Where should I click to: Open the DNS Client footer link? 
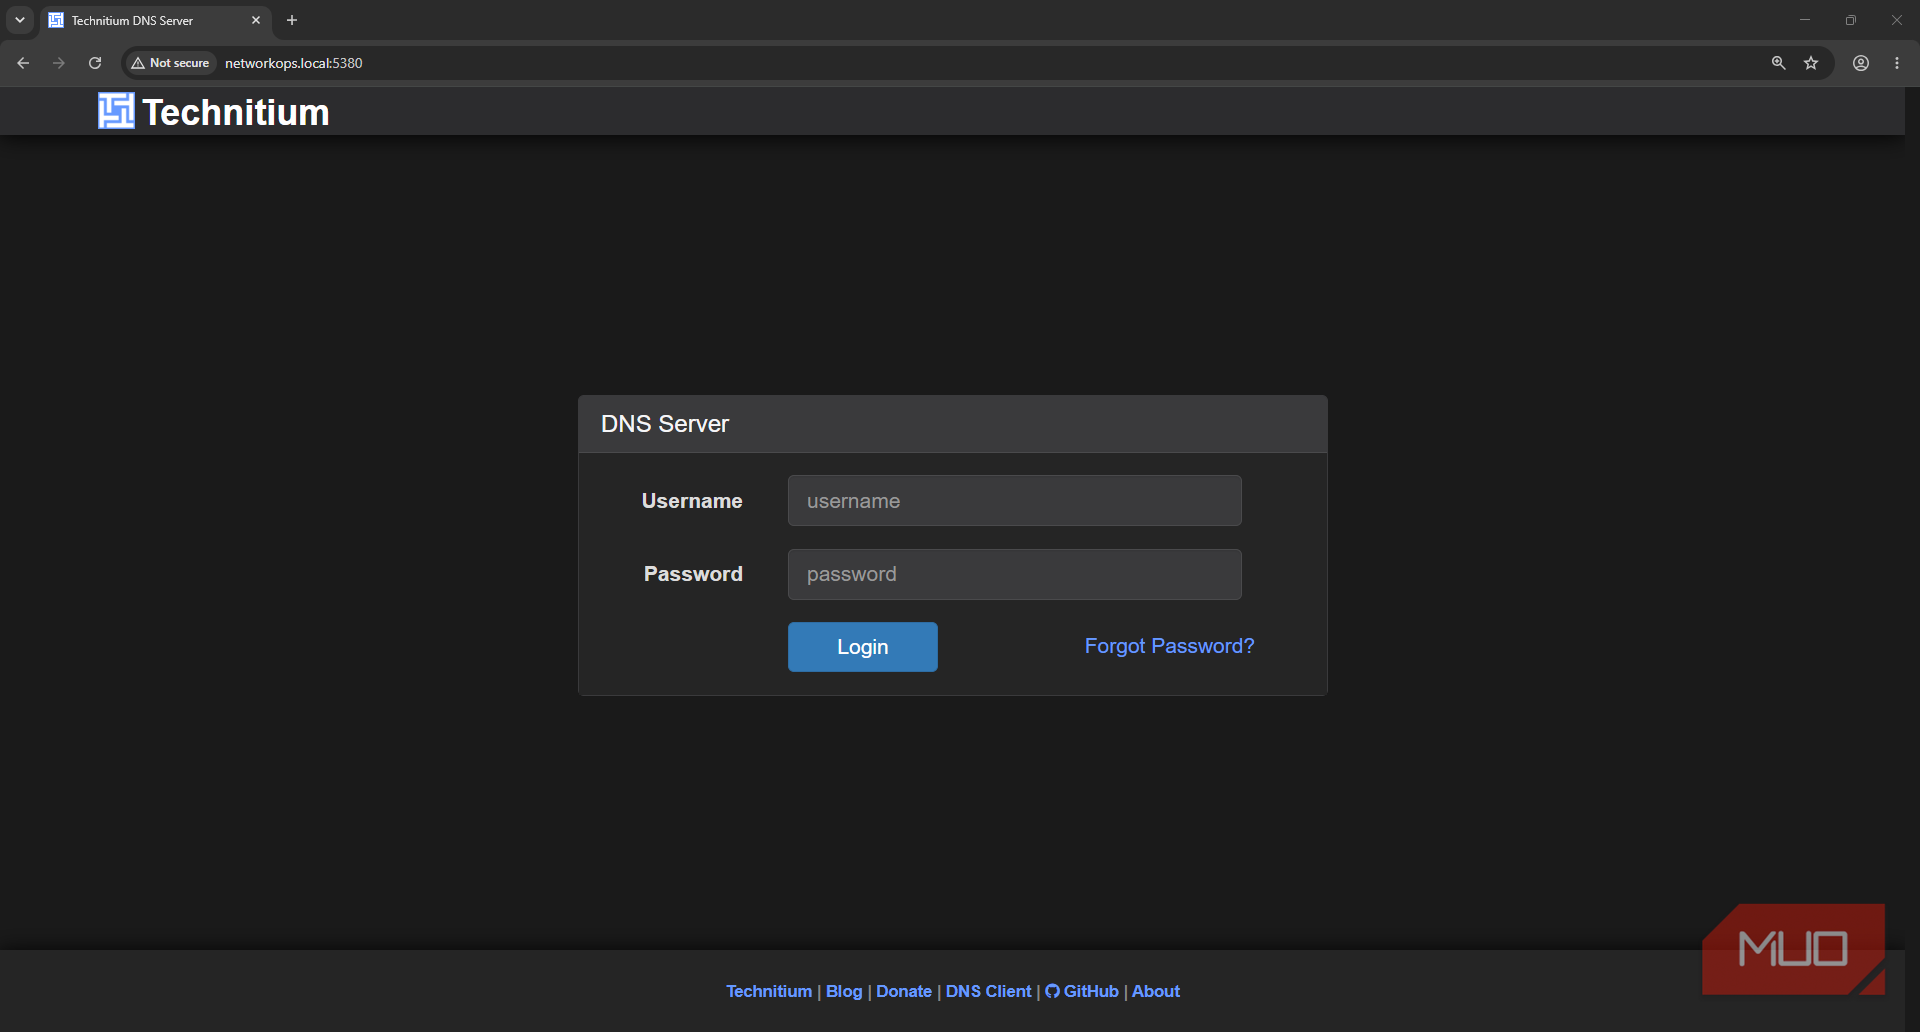pos(988,991)
